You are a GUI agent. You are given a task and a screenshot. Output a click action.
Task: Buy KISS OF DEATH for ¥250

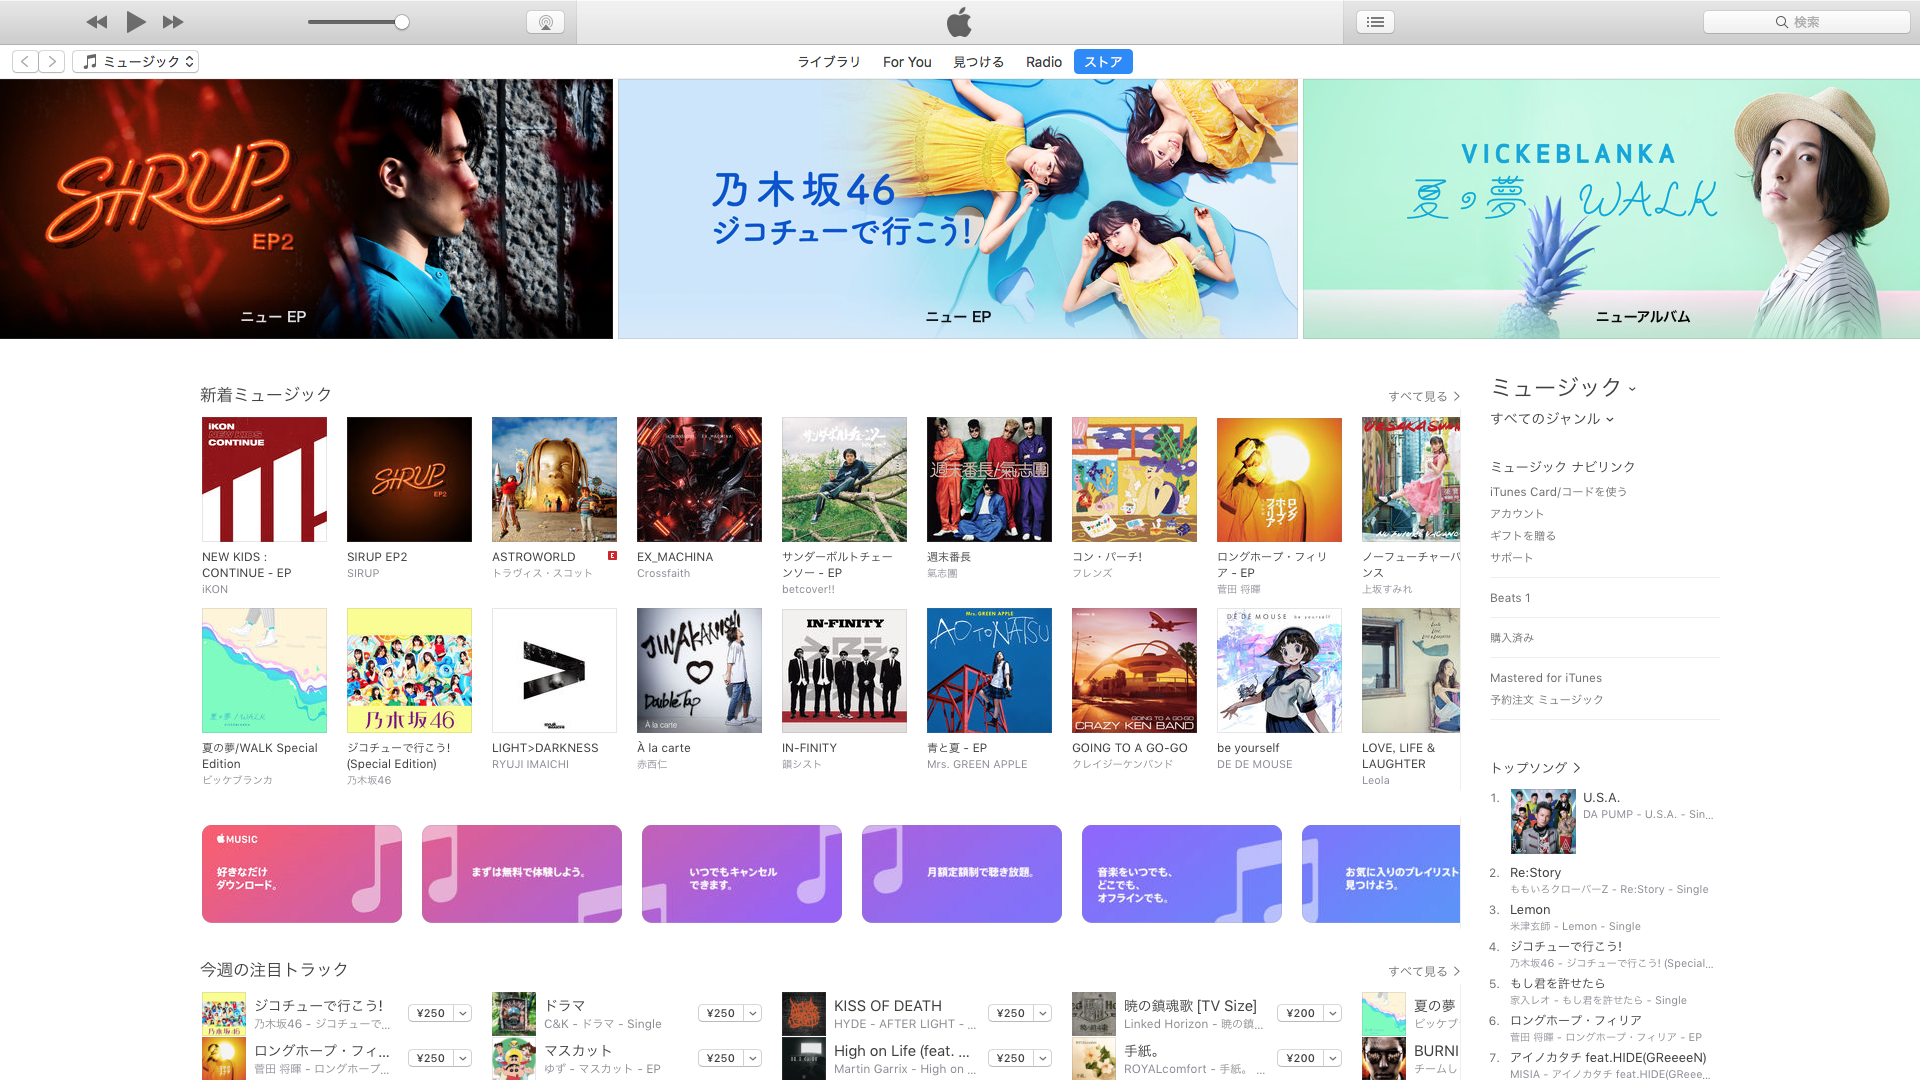click(x=1011, y=1013)
